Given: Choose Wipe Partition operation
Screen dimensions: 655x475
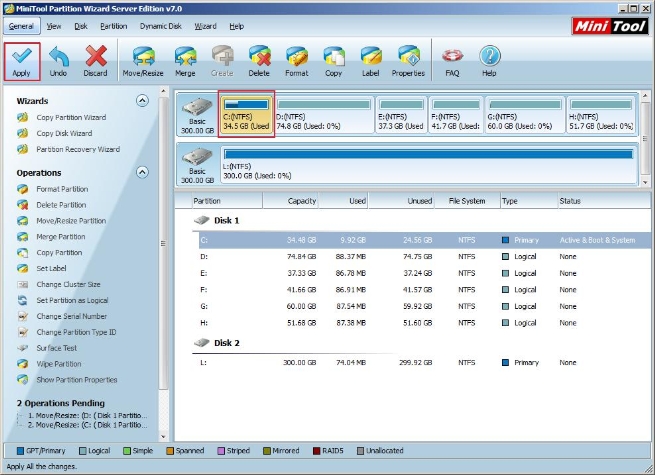Looking at the screenshot, I should (x=58, y=364).
